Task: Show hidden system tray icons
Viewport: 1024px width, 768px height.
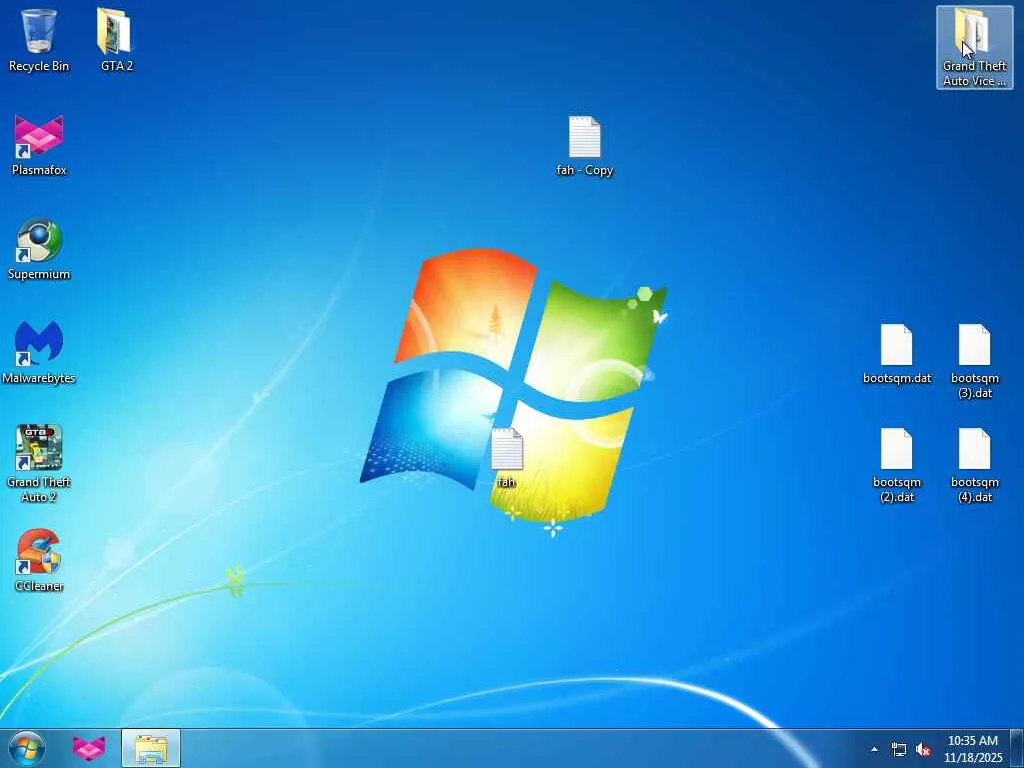Action: 874,749
